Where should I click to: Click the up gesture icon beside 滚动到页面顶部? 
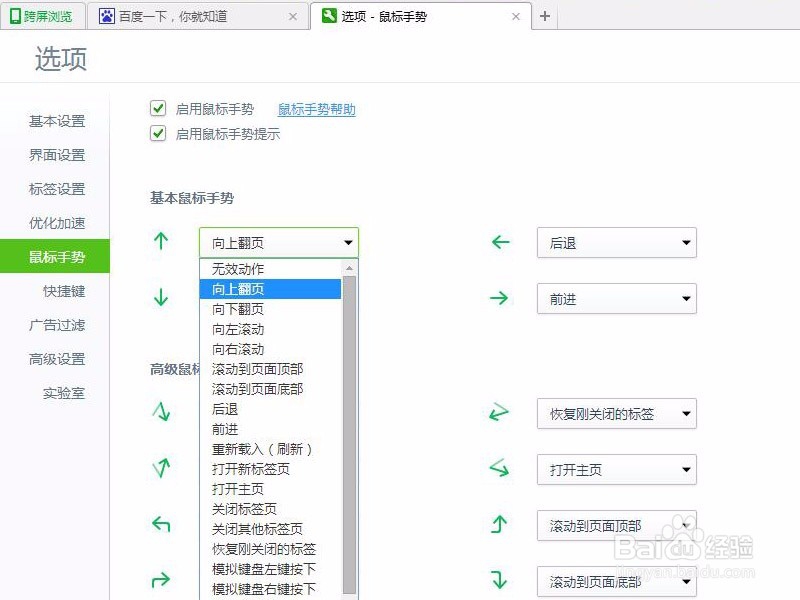[499, 525]
